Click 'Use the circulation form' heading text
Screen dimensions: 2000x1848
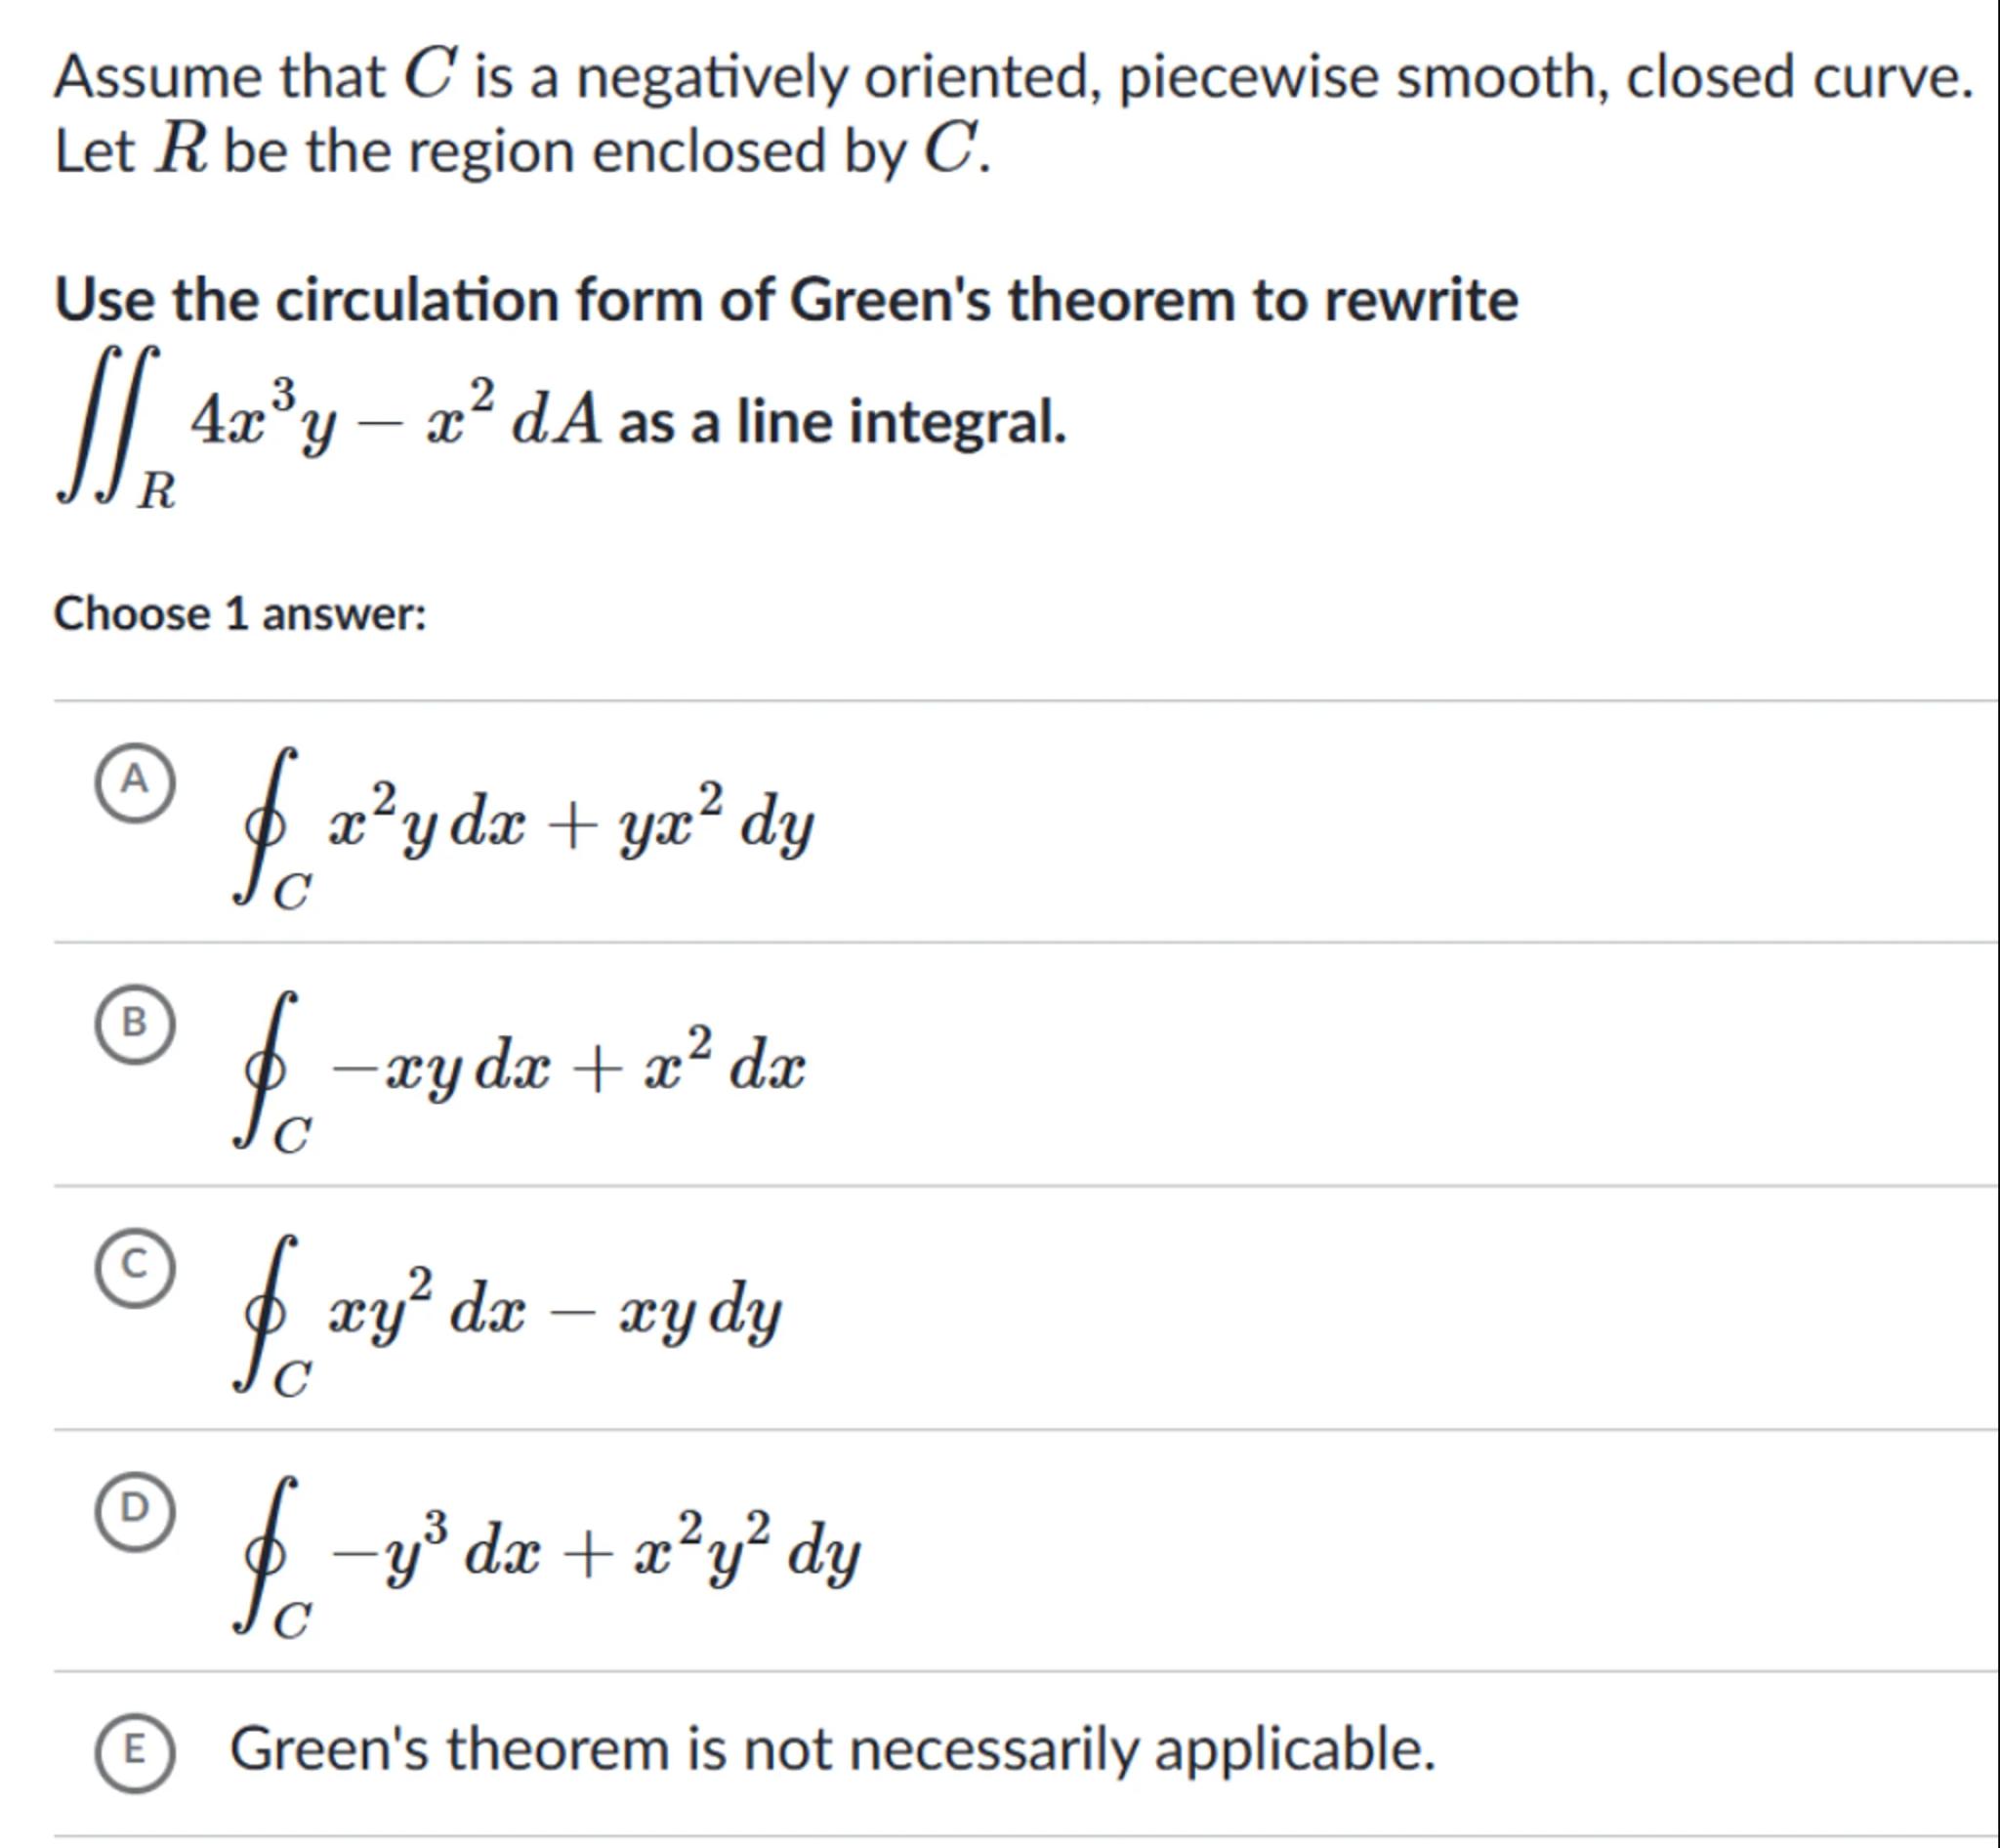tap(786, 299)
